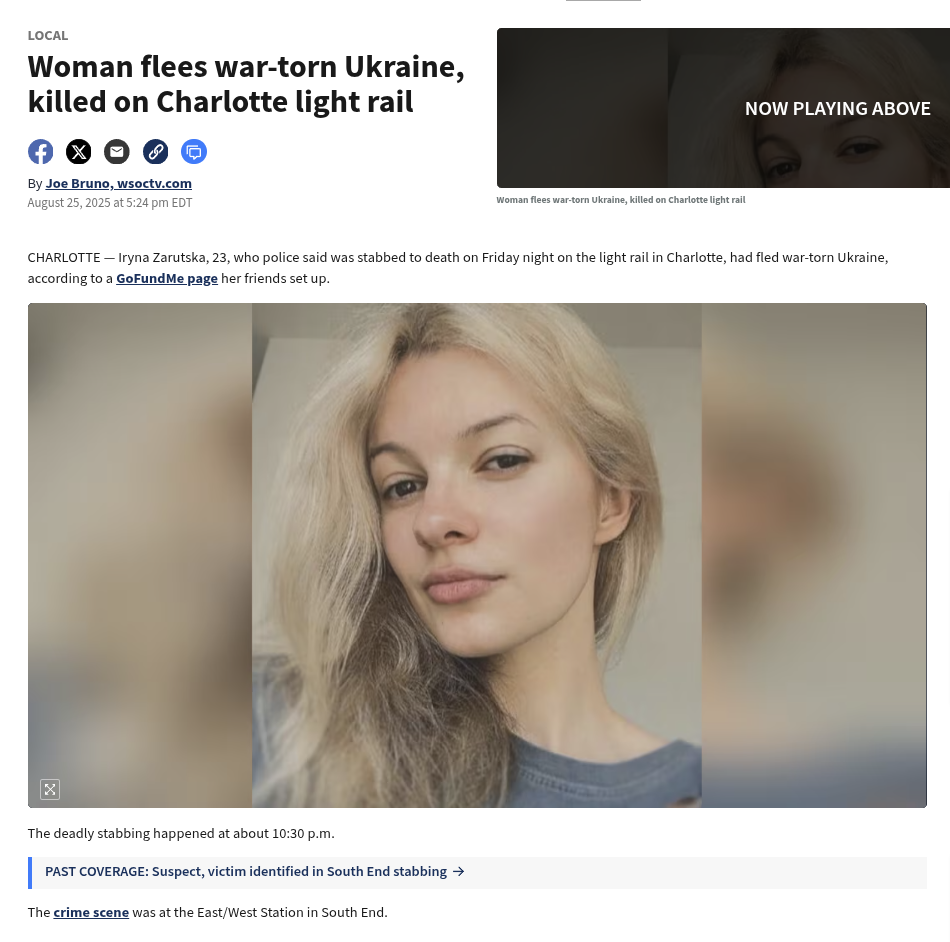Screen dimensions: 950x942
Task: Click the article headline text
Action: 246,84
